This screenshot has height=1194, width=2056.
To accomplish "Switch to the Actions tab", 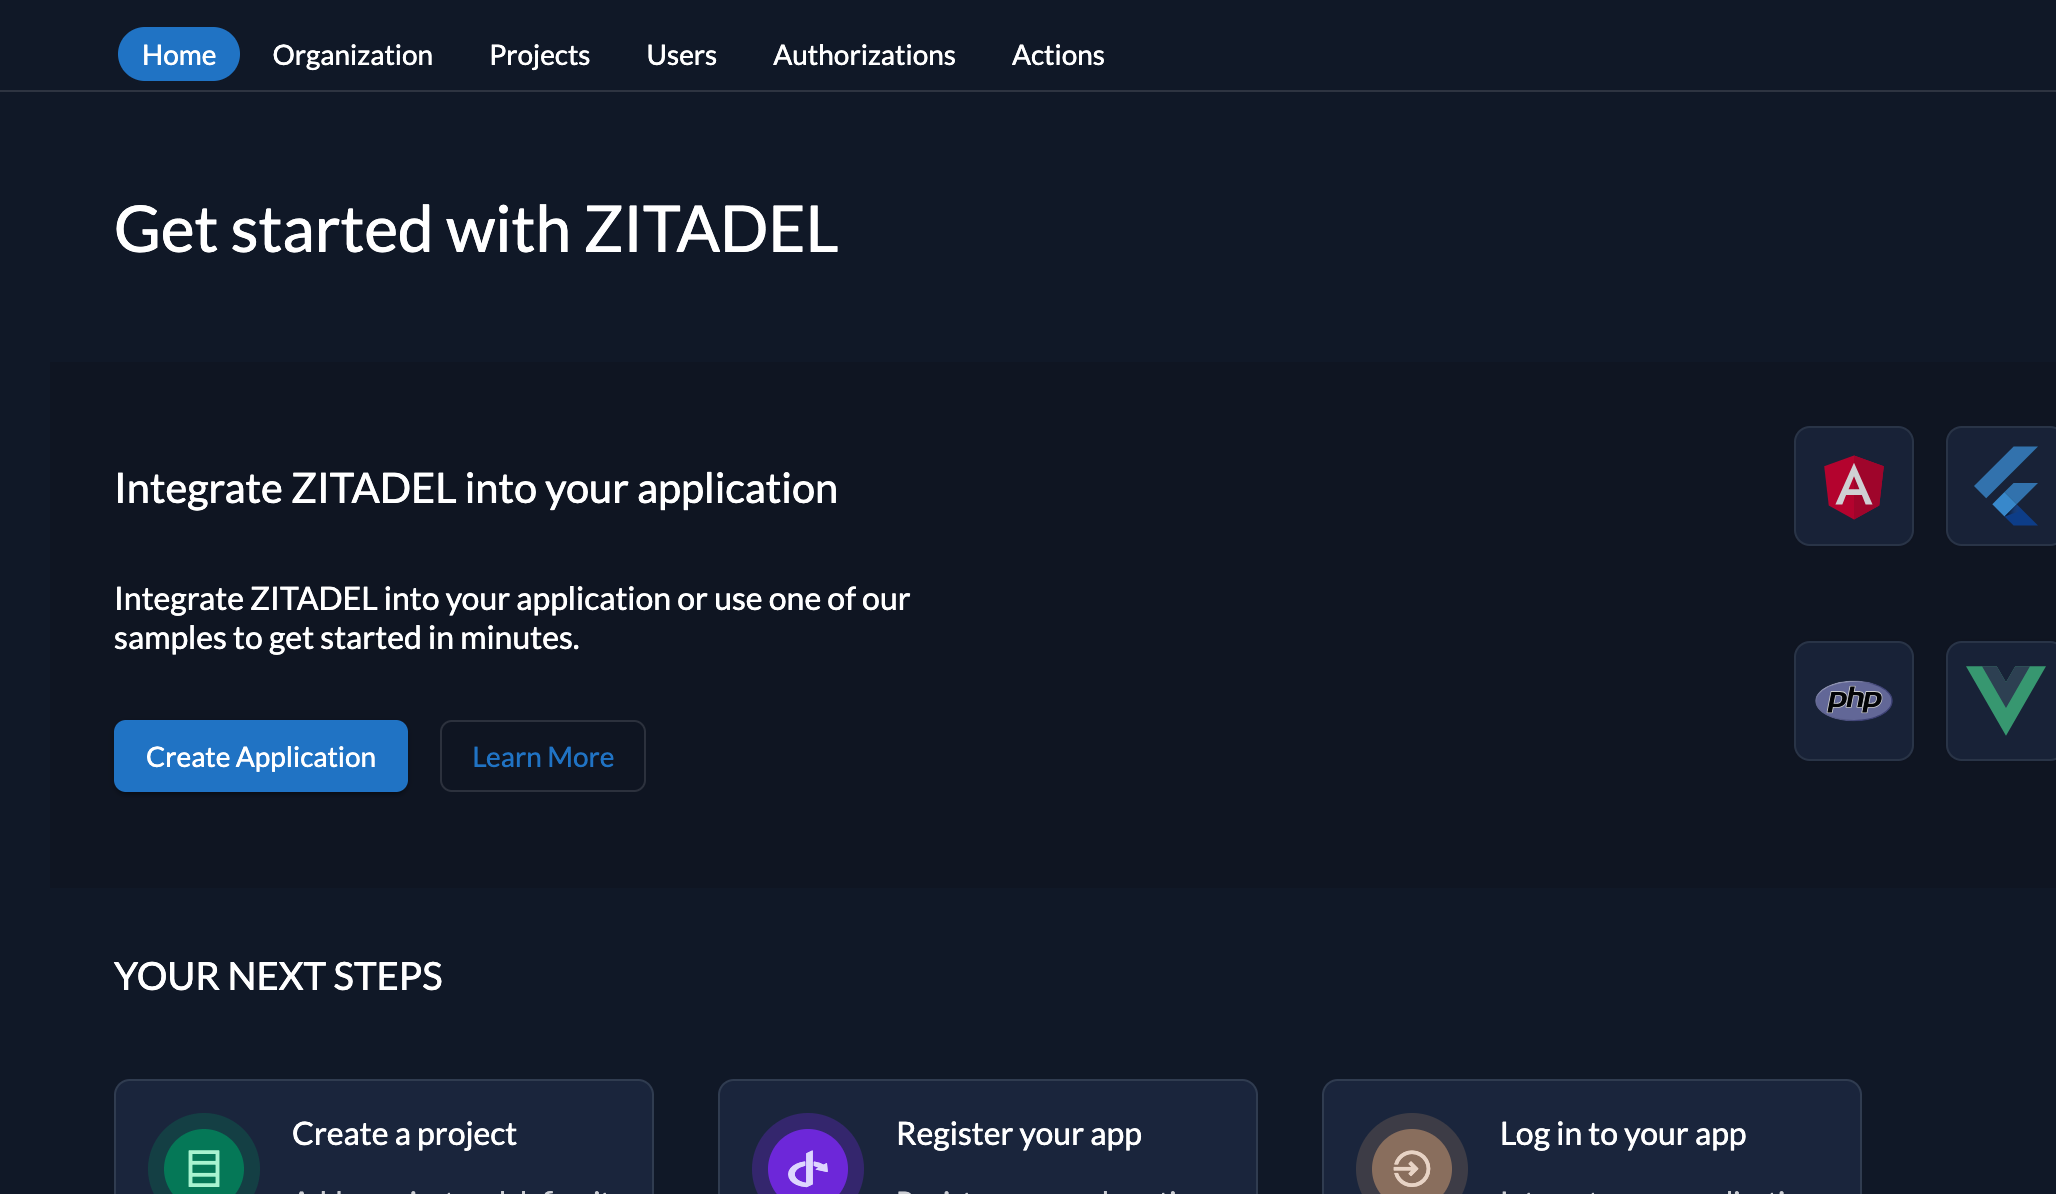I will coord(1057,54).
